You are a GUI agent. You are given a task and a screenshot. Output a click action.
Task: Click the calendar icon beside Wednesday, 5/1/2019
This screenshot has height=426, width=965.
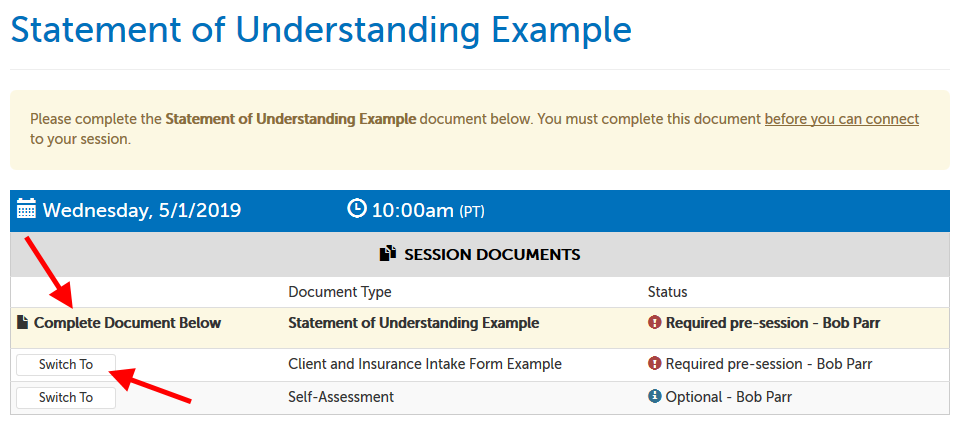click(27, 210)
